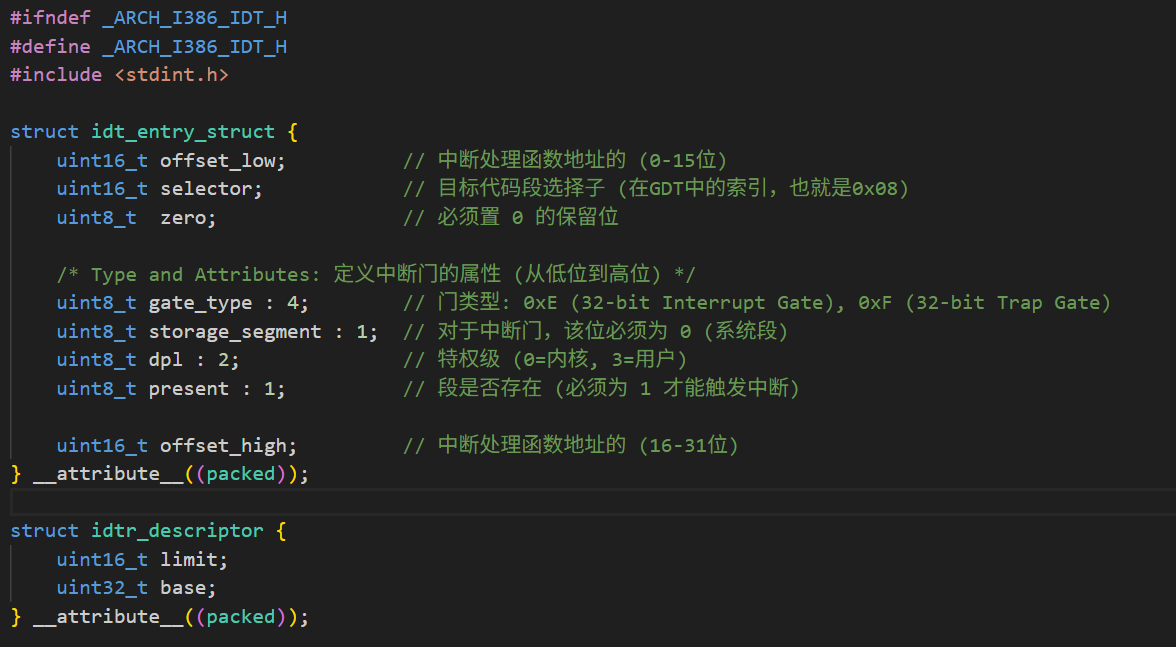Select the idtr_descriptor struct name
1176x647 pixels.
pyautogui.click(x=177, y=530)
